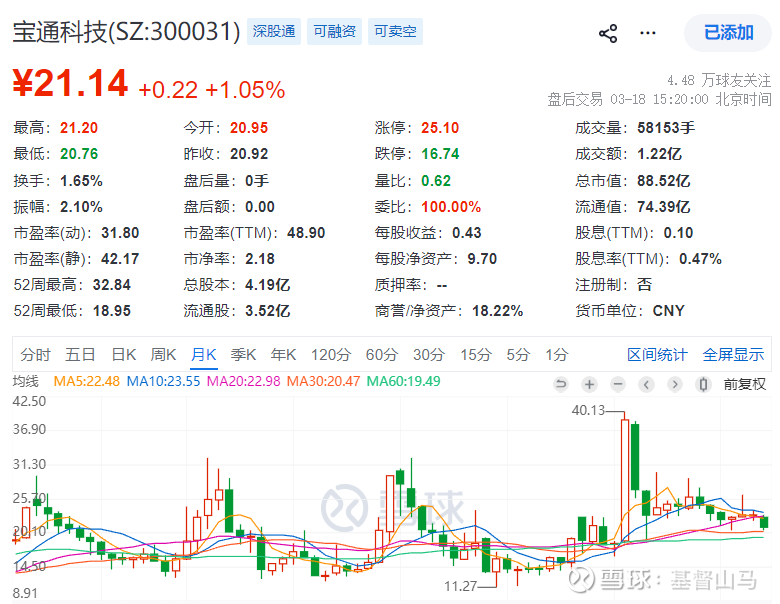Choose the 1分 chart tab
Viewport: 780px width, 604px height.
coord(557,355)
